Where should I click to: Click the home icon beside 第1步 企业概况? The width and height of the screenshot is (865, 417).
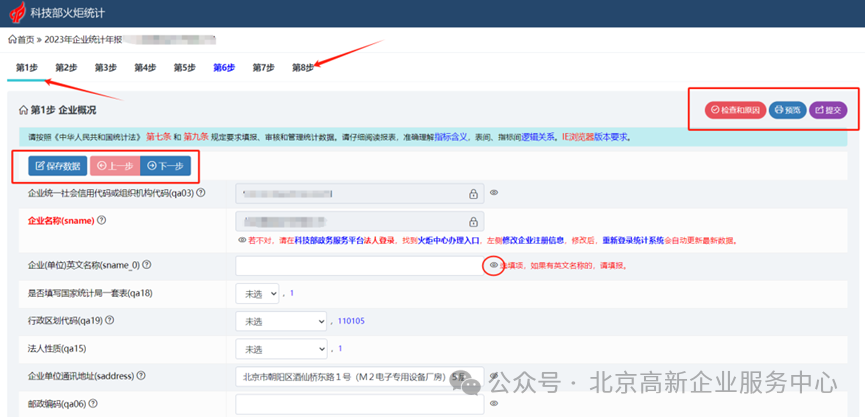(23, 110)
